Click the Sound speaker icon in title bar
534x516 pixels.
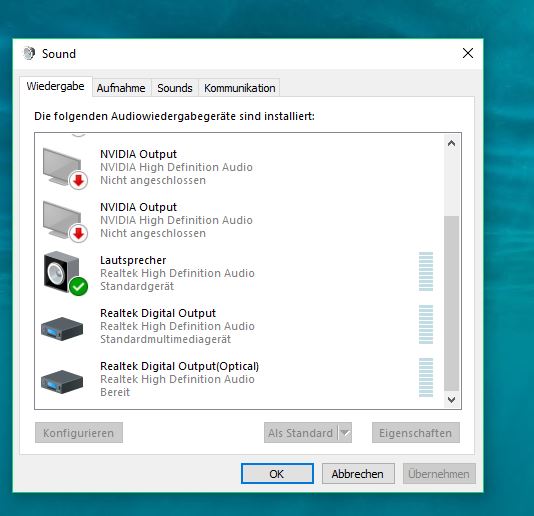pos(29,53)
